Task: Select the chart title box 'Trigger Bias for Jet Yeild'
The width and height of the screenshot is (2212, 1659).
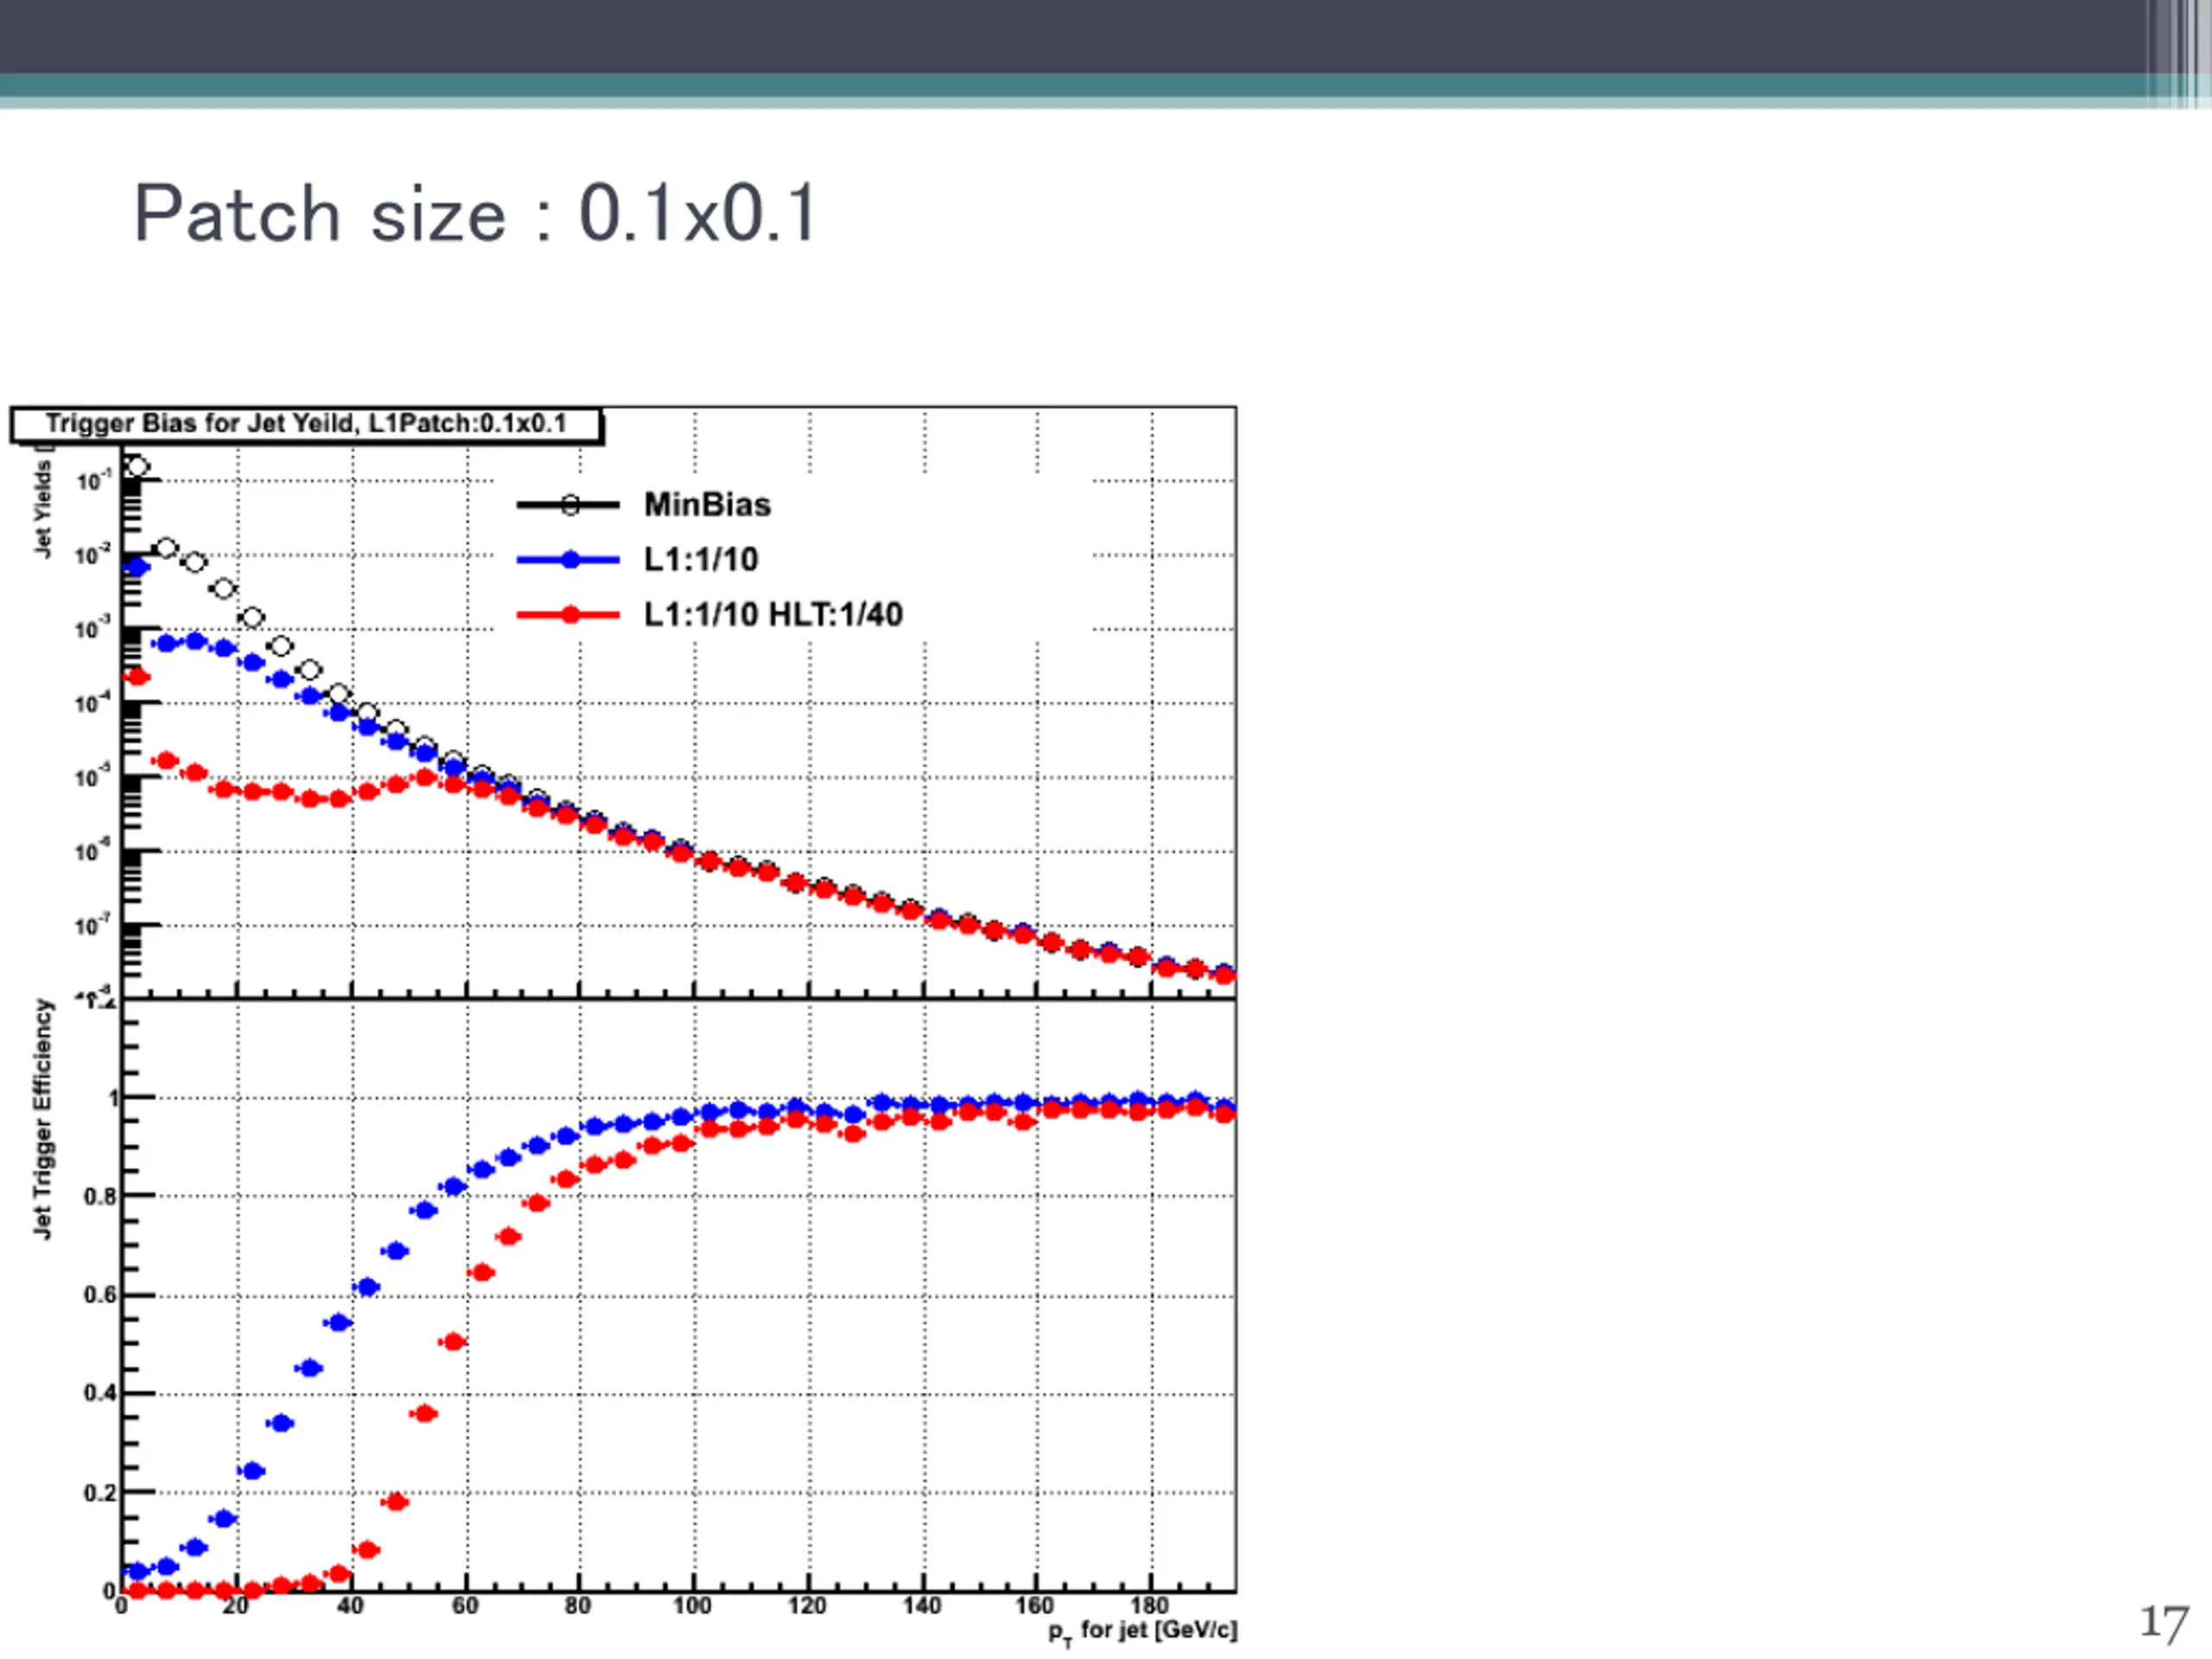Action: (x=306, y=424)
